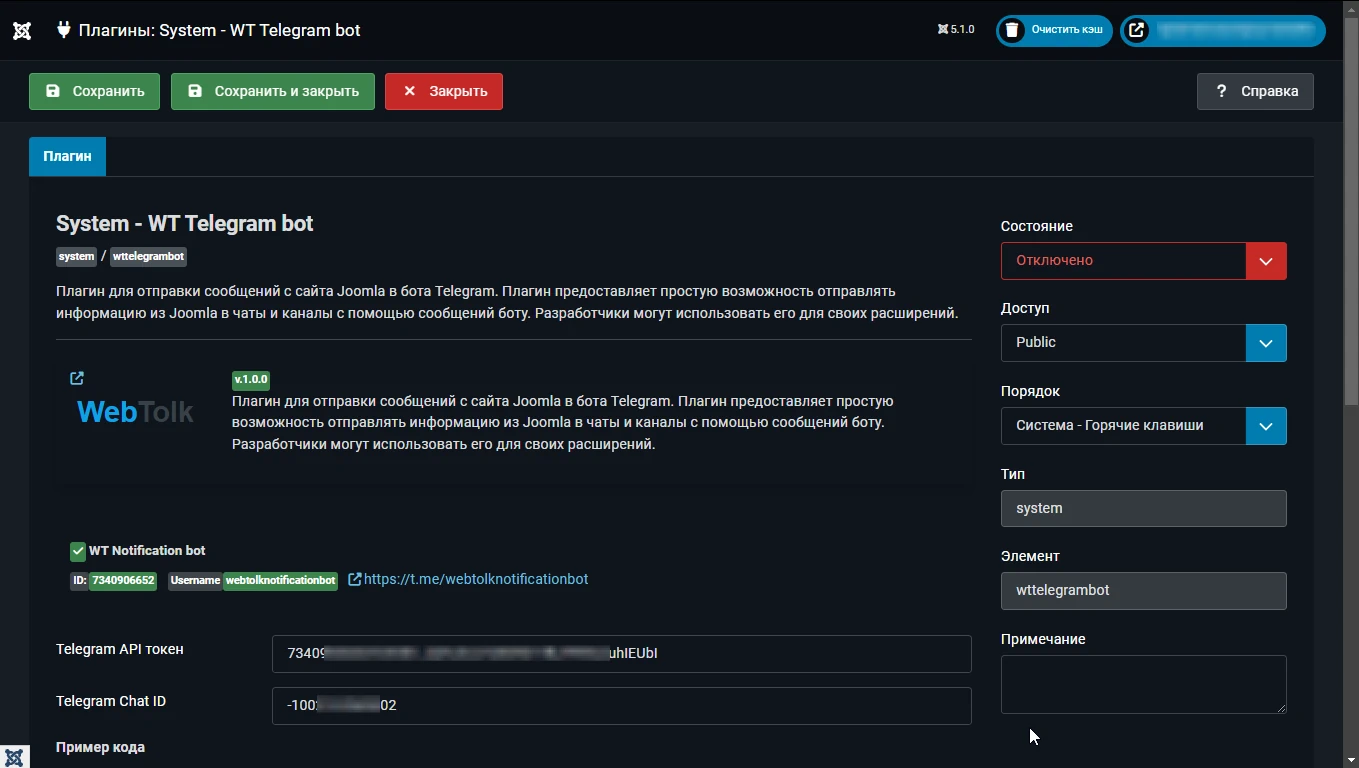The width and height of the screenshot is (1359, 768).
Task: Click the question mark icon on Справка
Action: pos(1220,91)
